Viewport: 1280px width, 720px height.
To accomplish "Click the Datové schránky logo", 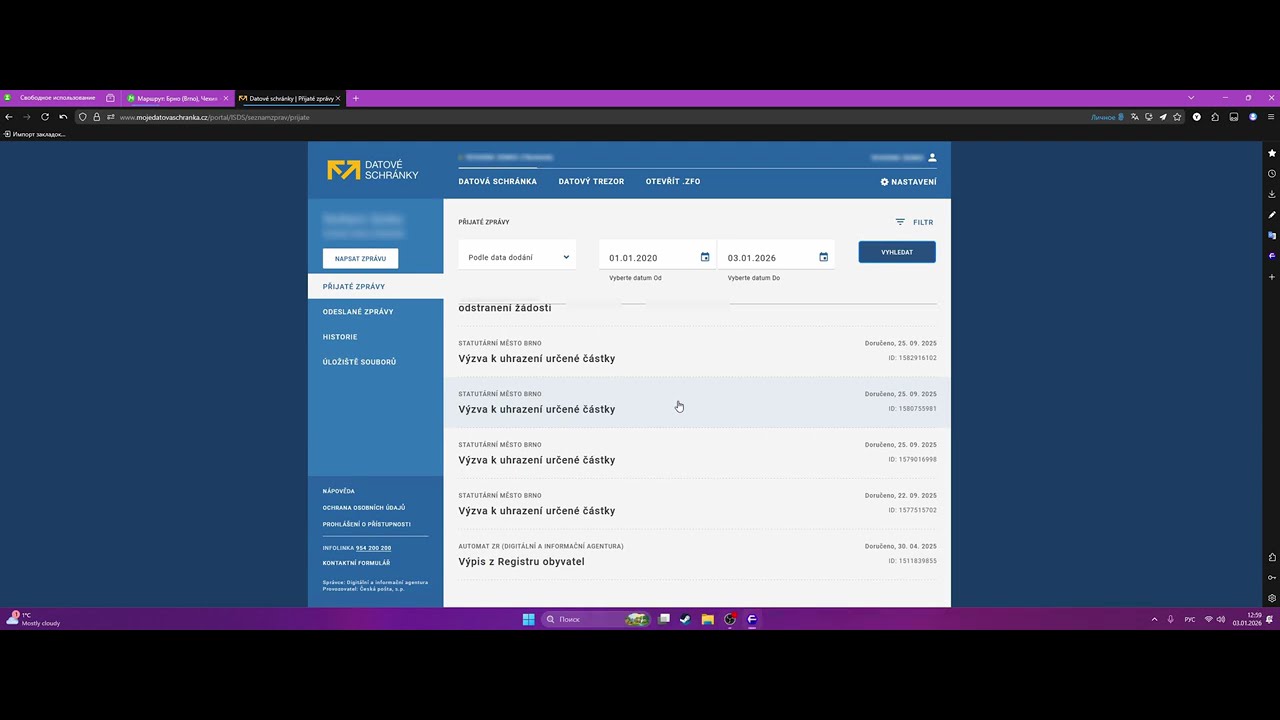I will tap(373, 170).
